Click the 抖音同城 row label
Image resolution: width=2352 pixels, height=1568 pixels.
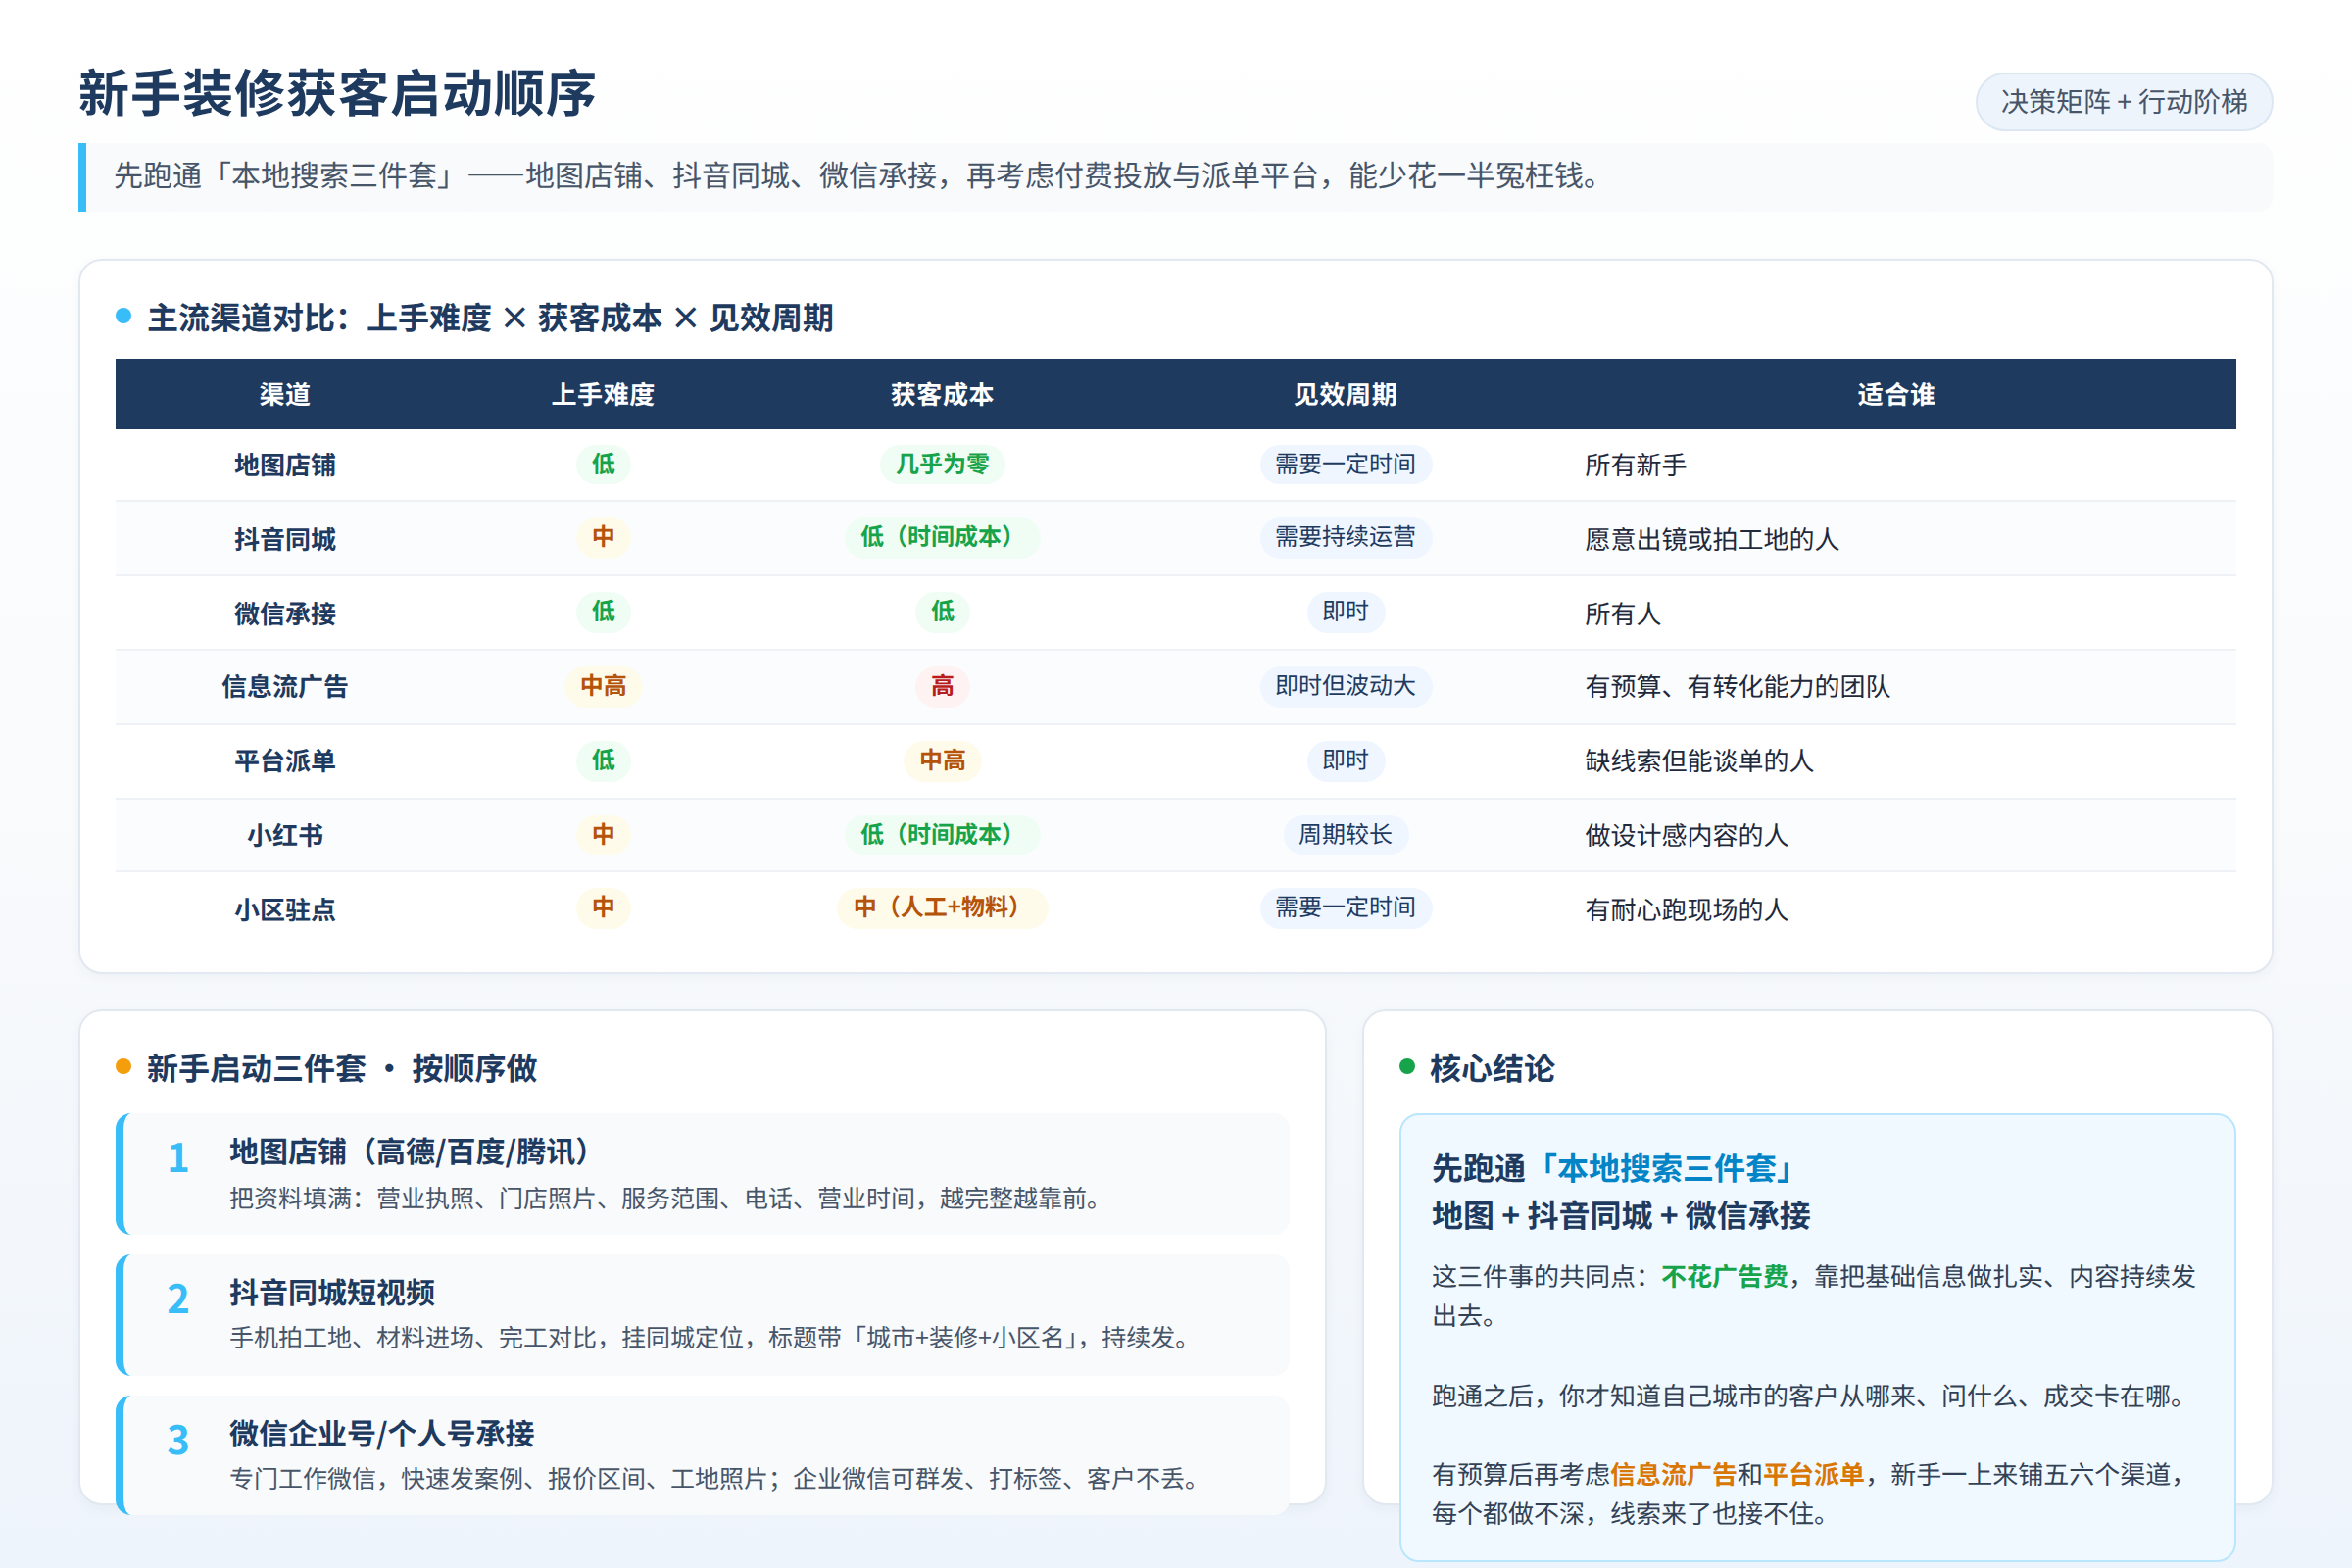point(285,539)
